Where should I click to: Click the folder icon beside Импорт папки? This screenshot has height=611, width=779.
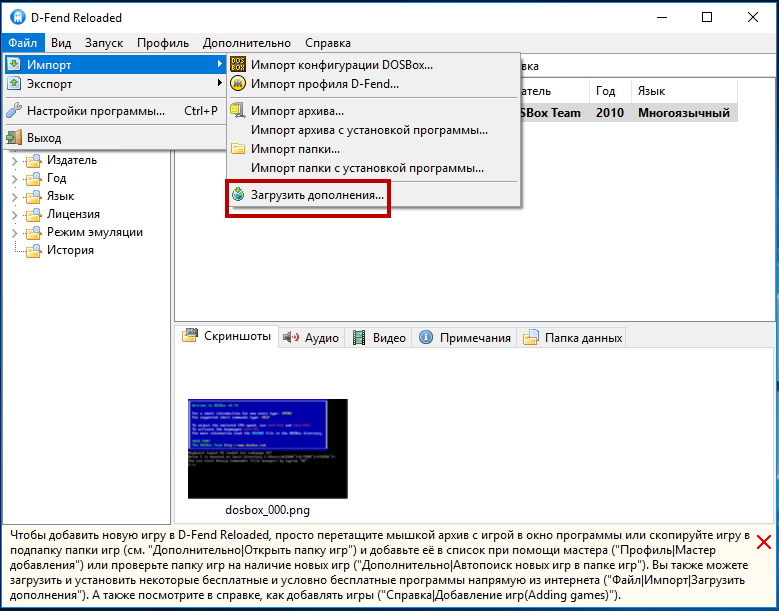(x=238, y=149)
